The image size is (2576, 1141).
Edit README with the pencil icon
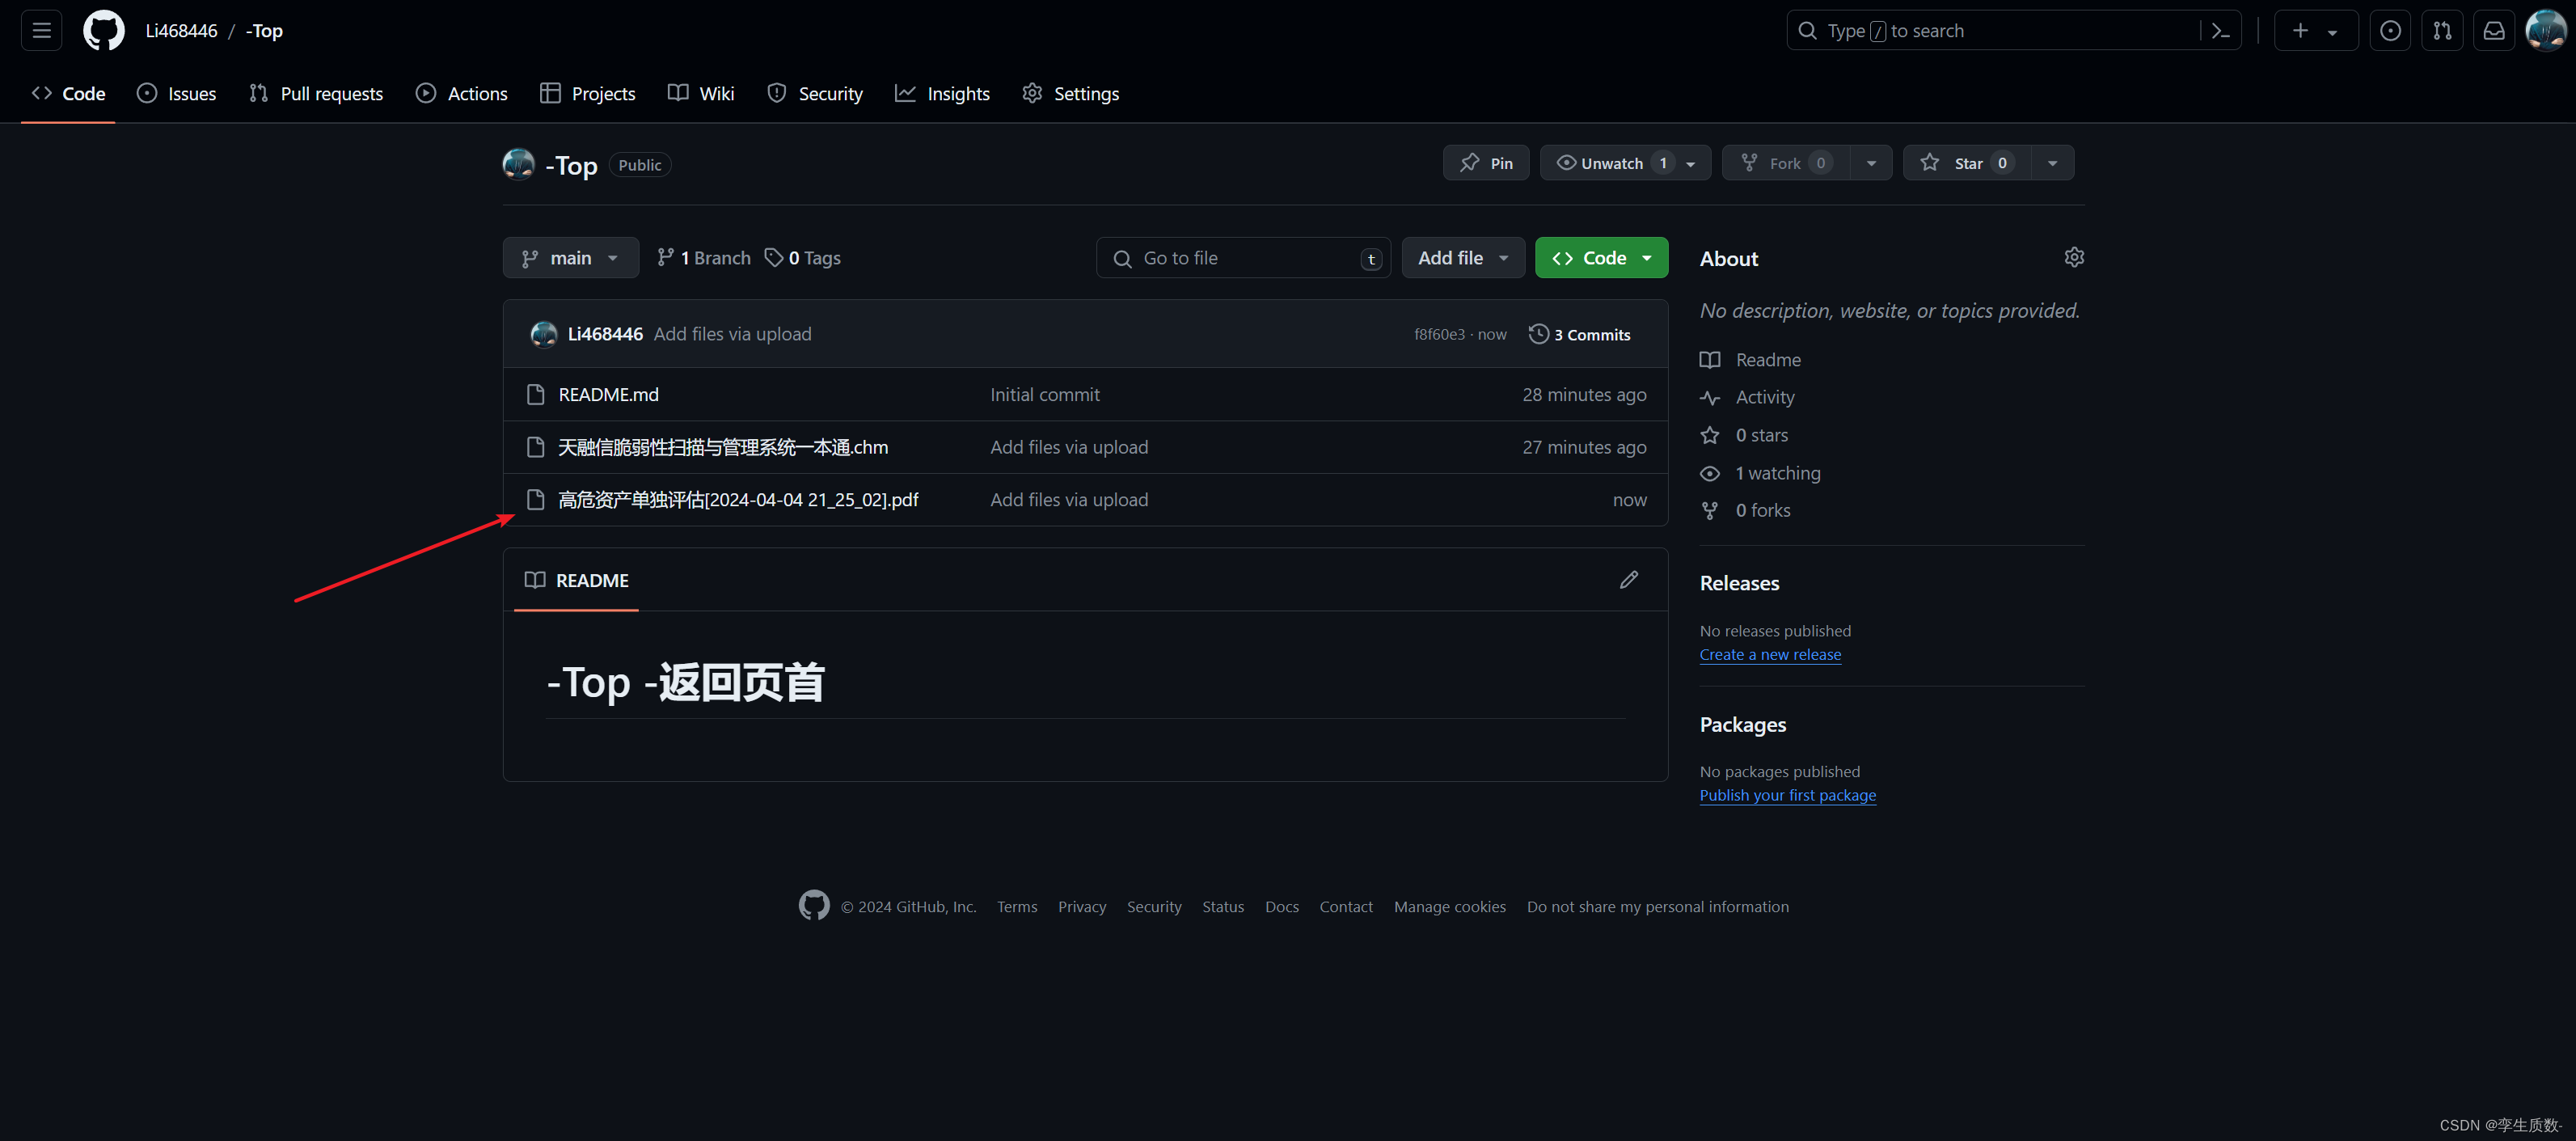1628,580
